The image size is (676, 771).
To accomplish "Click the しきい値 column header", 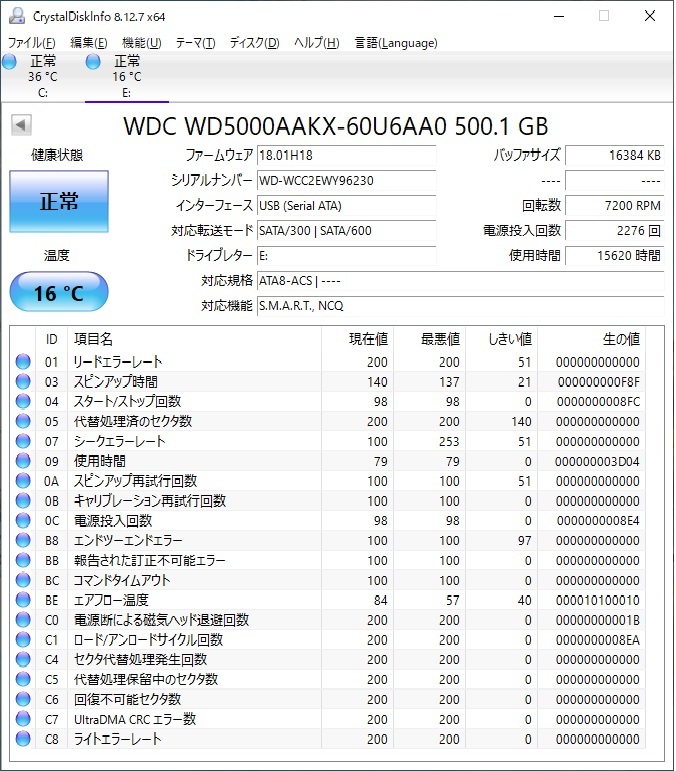I will click(501, 339).
